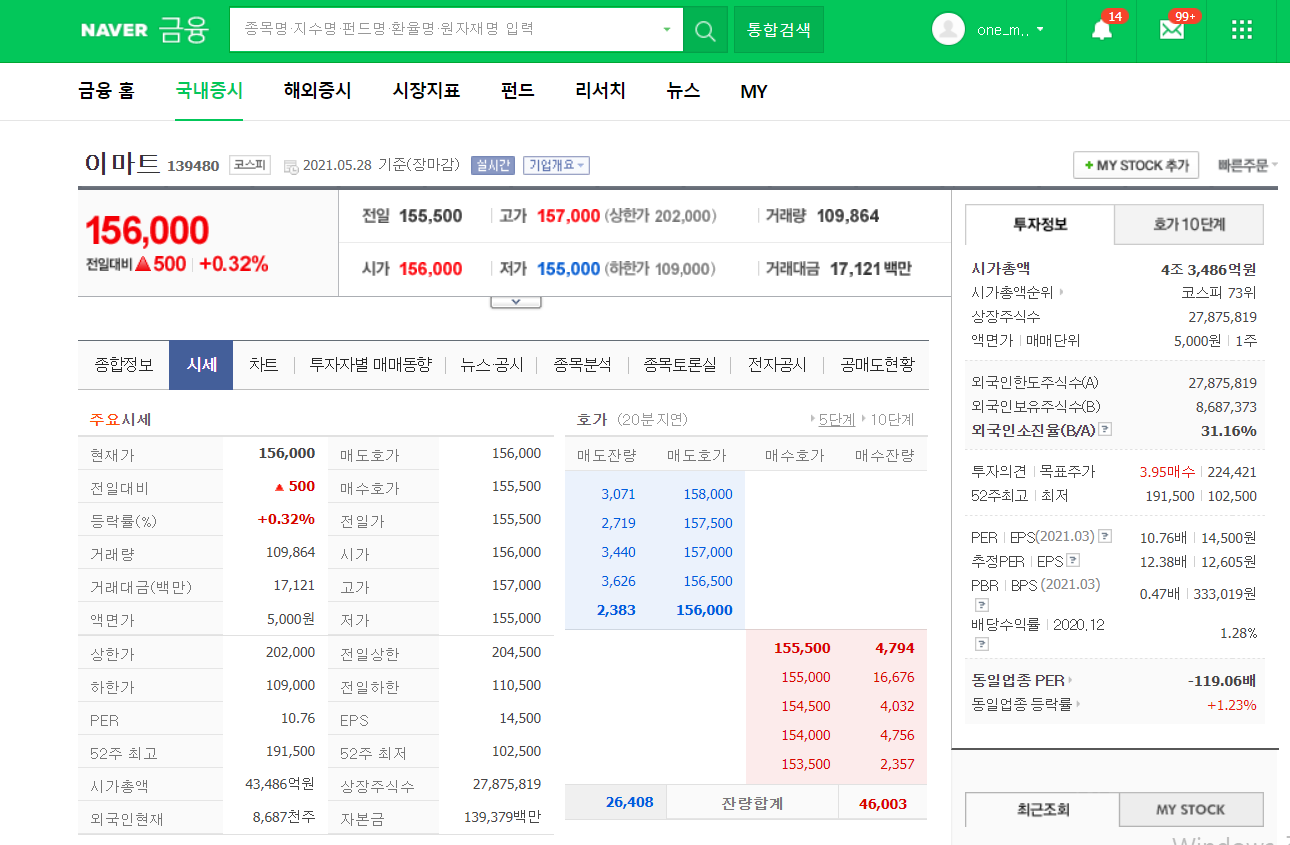
Task: Open the 뉴스·공시 tab
Action: [492, 365]
